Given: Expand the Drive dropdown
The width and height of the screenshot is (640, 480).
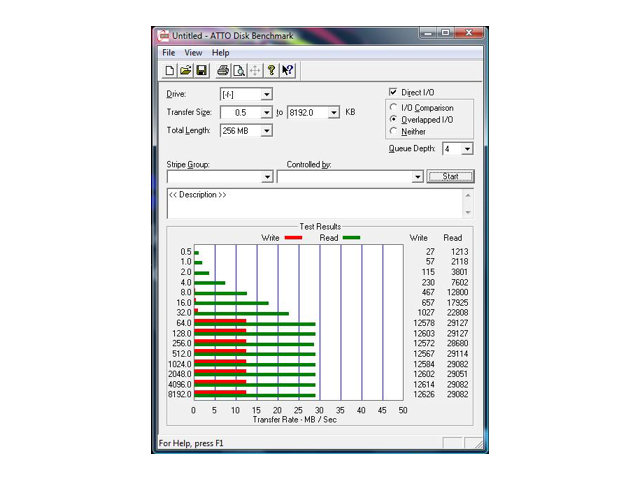Looking at the screenshot, I should pos(266,94).
